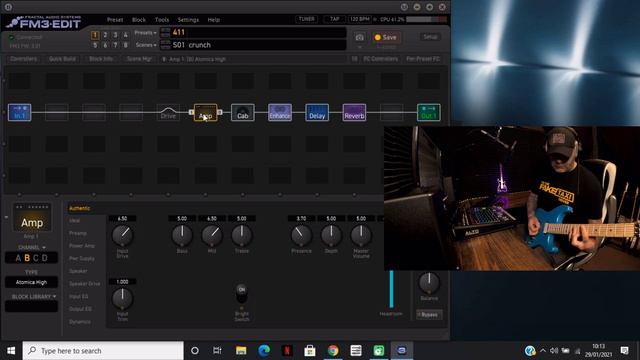Click the Presence knob

click(x=301, y=235)
